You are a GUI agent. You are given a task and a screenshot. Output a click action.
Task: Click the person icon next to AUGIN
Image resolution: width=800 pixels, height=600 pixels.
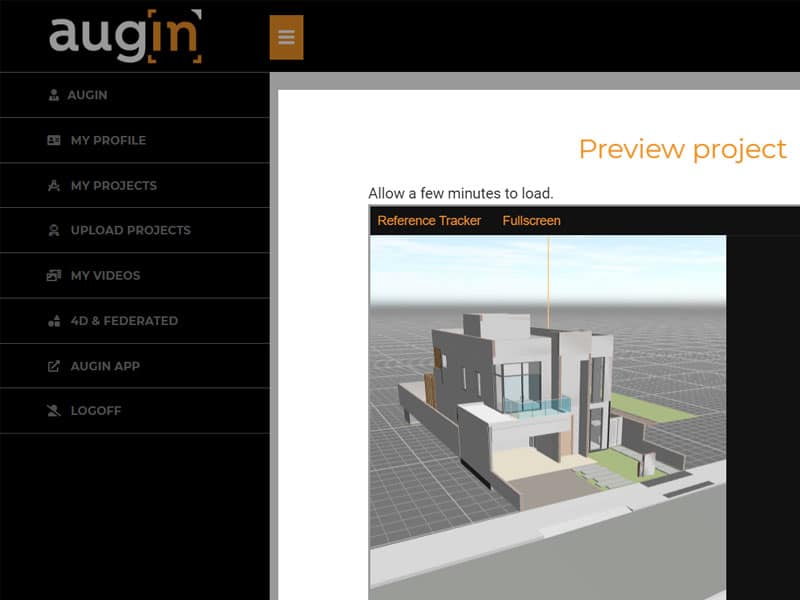coord(54,95)
